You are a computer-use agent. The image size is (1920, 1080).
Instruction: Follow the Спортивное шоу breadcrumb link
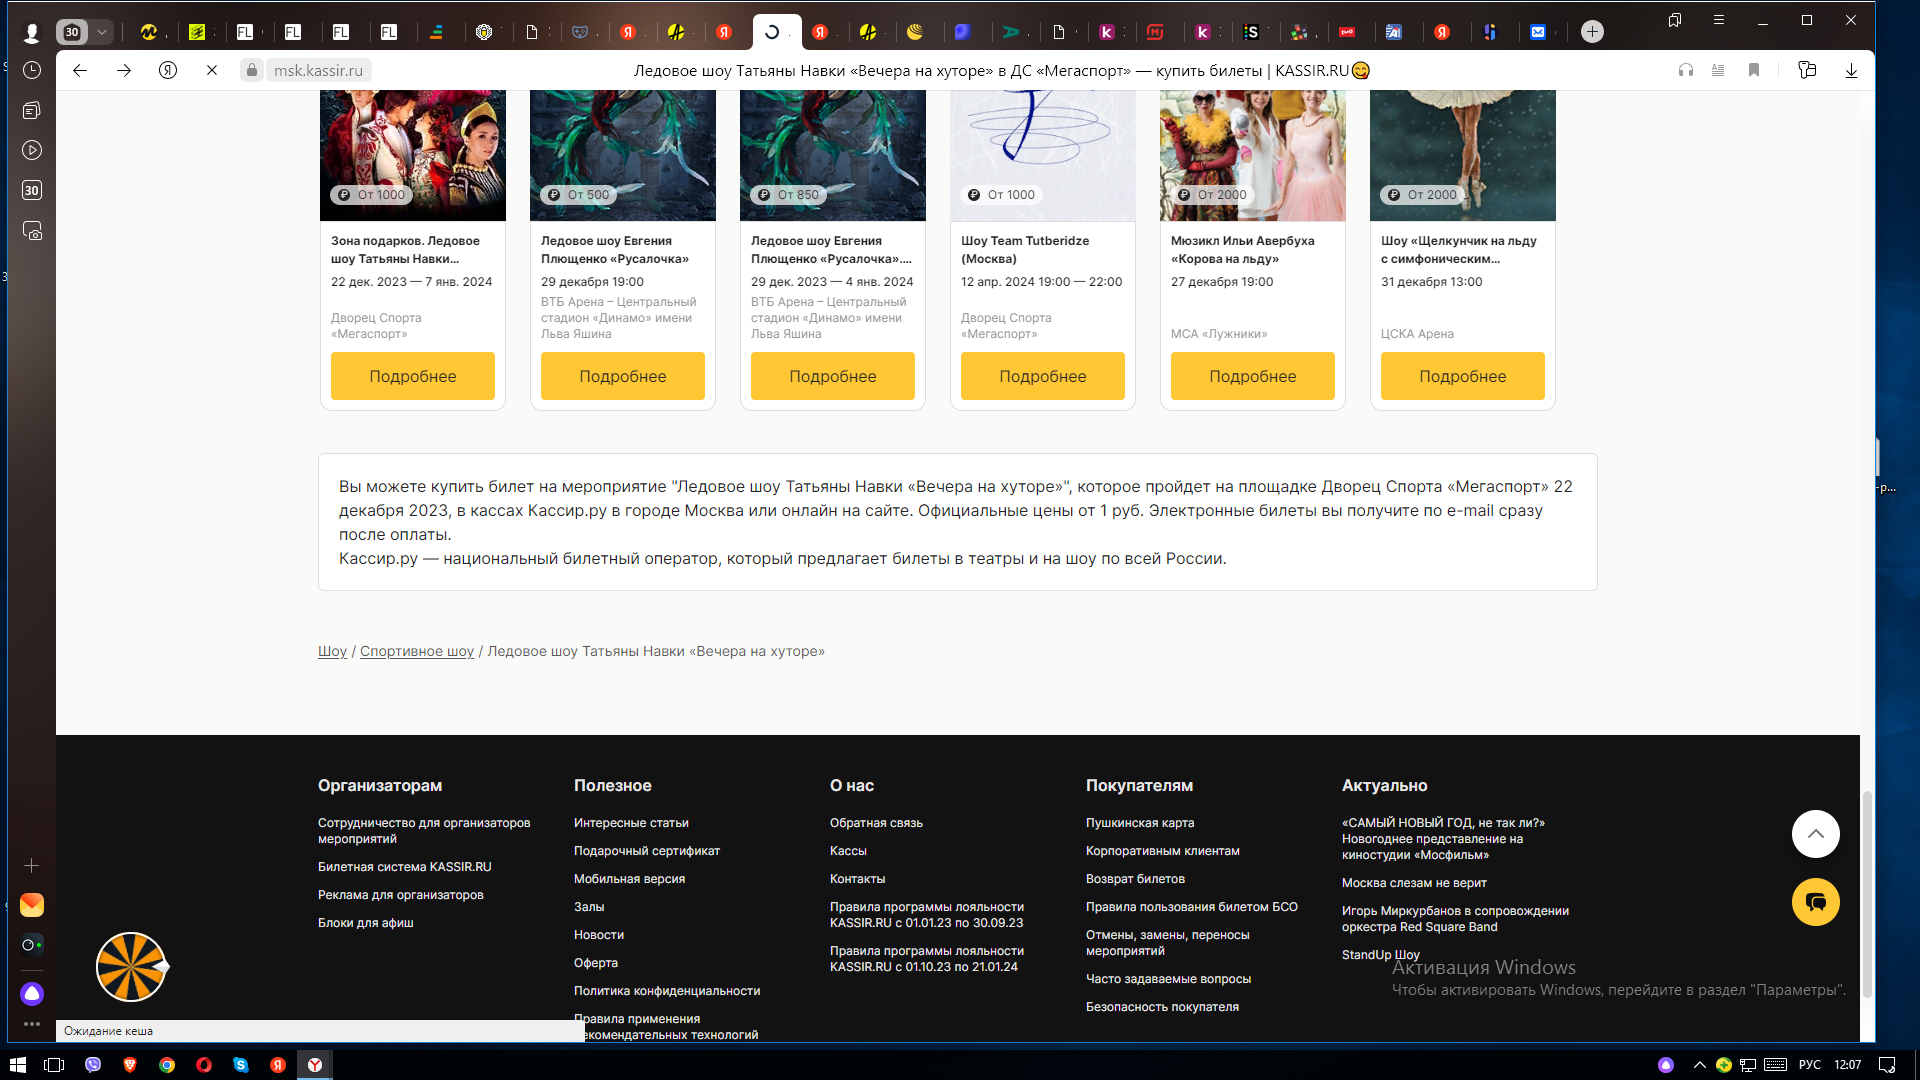click(417, 651)
